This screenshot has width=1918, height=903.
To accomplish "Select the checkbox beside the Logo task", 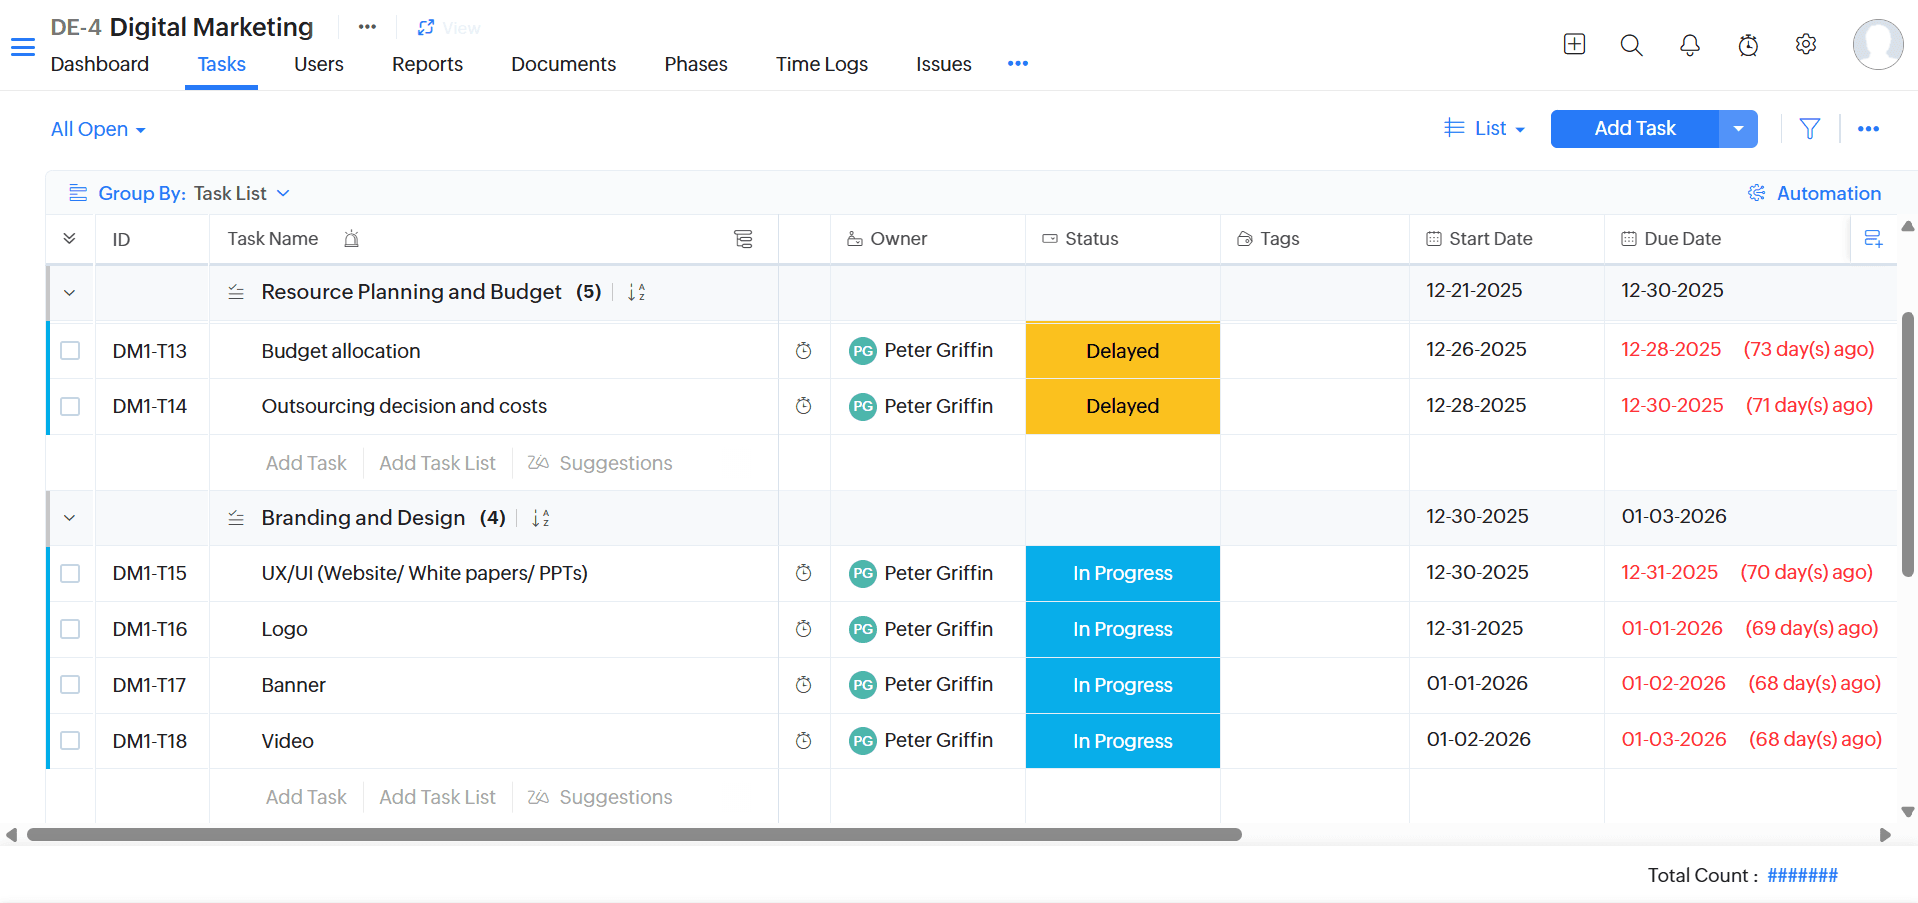I will coord(70,629).
